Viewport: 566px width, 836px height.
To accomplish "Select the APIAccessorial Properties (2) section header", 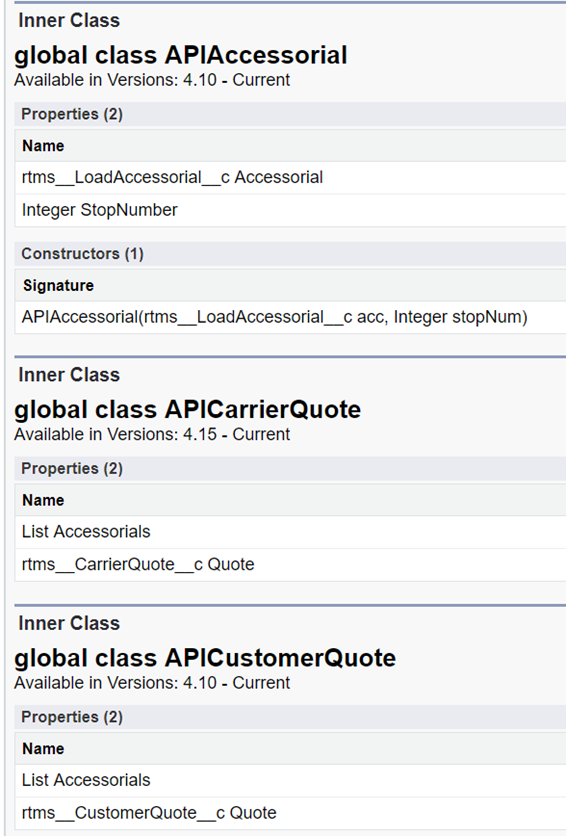I will (x=290, y=114).
